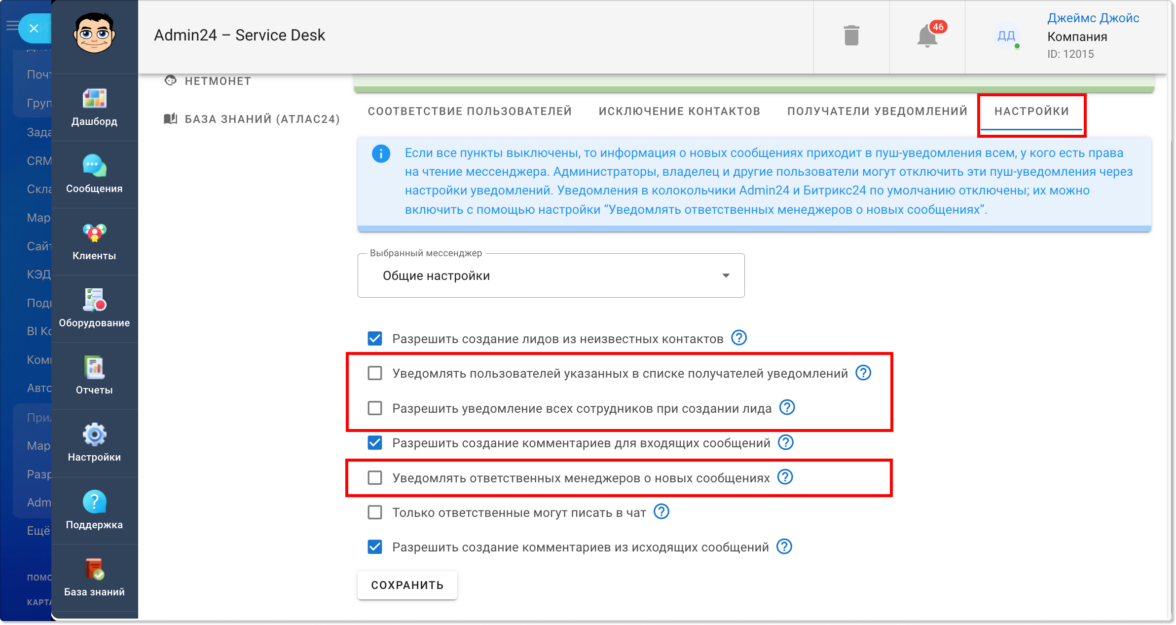Check Только ответственные могут писать в чат
This screenshot has width=1176, height=625.
pos(375,512)
